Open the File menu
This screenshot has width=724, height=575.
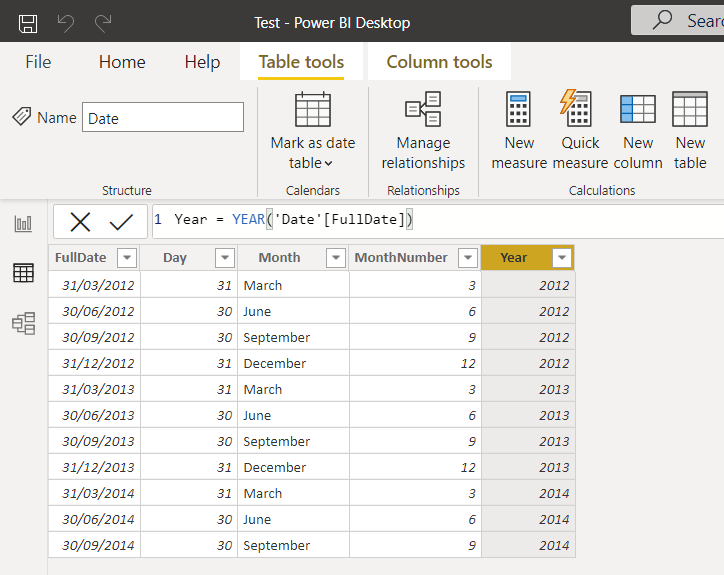coord(38,62)
